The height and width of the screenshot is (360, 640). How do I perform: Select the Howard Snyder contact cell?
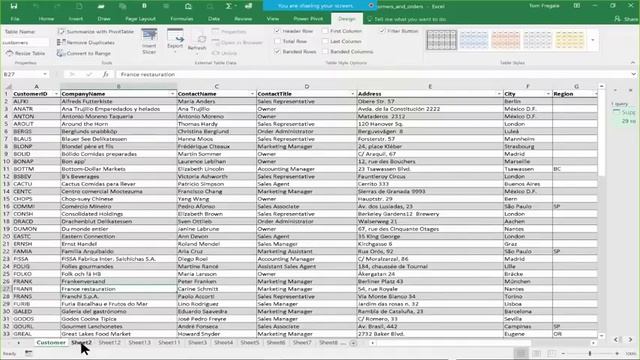click(216, 334)
